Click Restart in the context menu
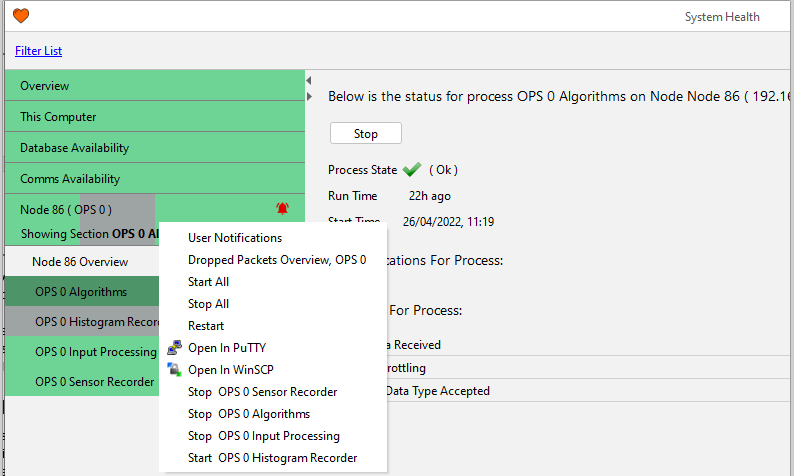This screenshot has height=476, width=794. (x=206, y=326)
